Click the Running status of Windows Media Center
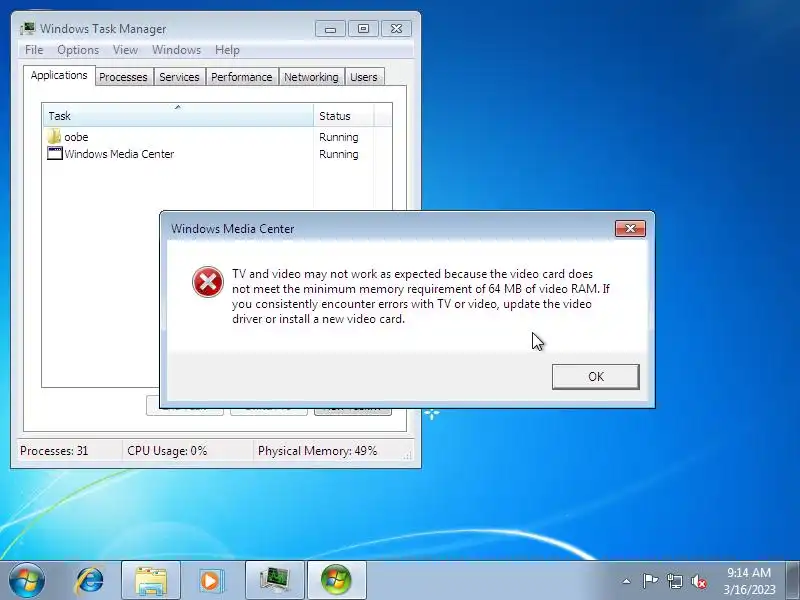This screenshot has height=600, width=800. pos(339,154)
